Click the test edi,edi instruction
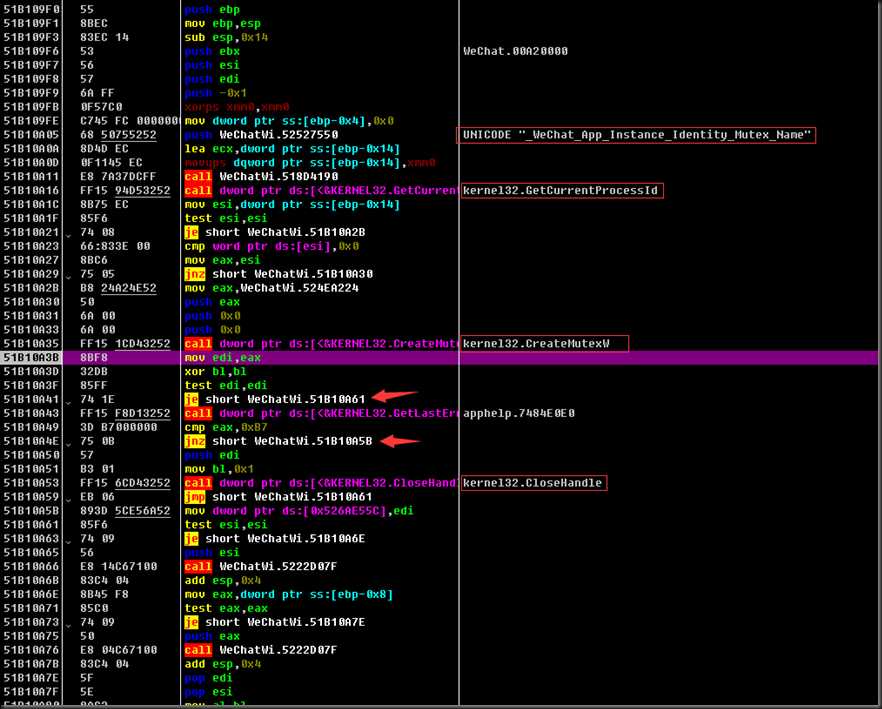This screenshot has height=709, width=882. point(226,385)
